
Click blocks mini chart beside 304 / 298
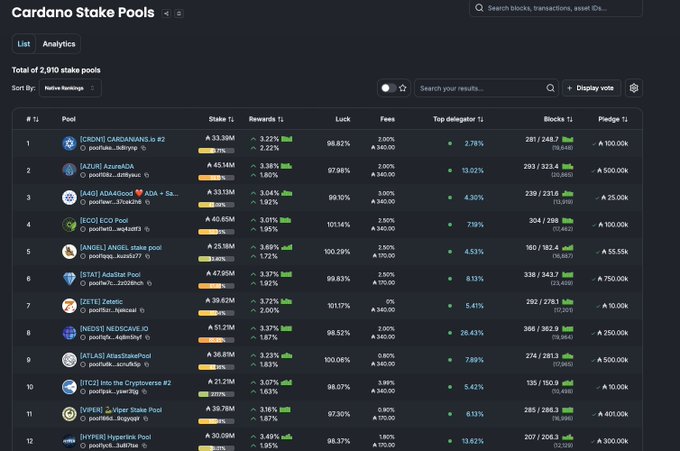[568, 220]
